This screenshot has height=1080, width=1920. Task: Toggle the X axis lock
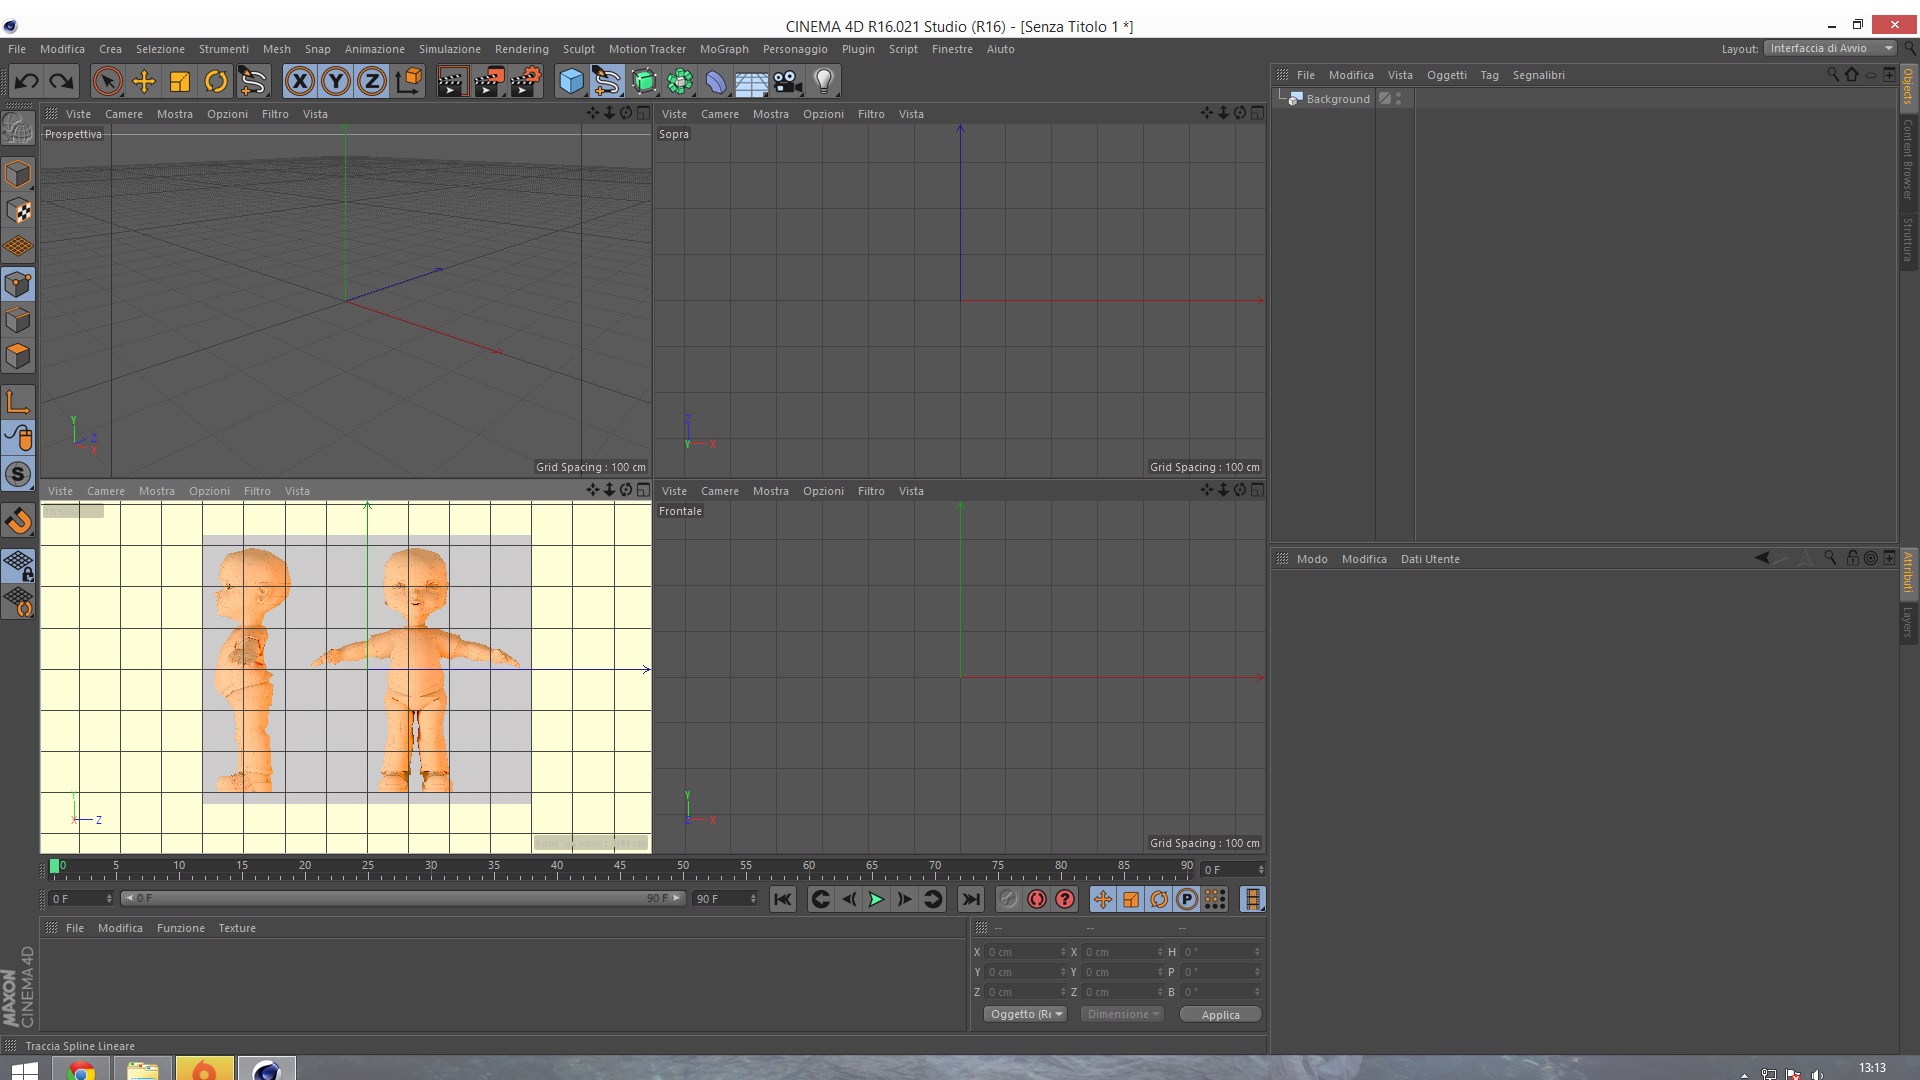[299, 82]
